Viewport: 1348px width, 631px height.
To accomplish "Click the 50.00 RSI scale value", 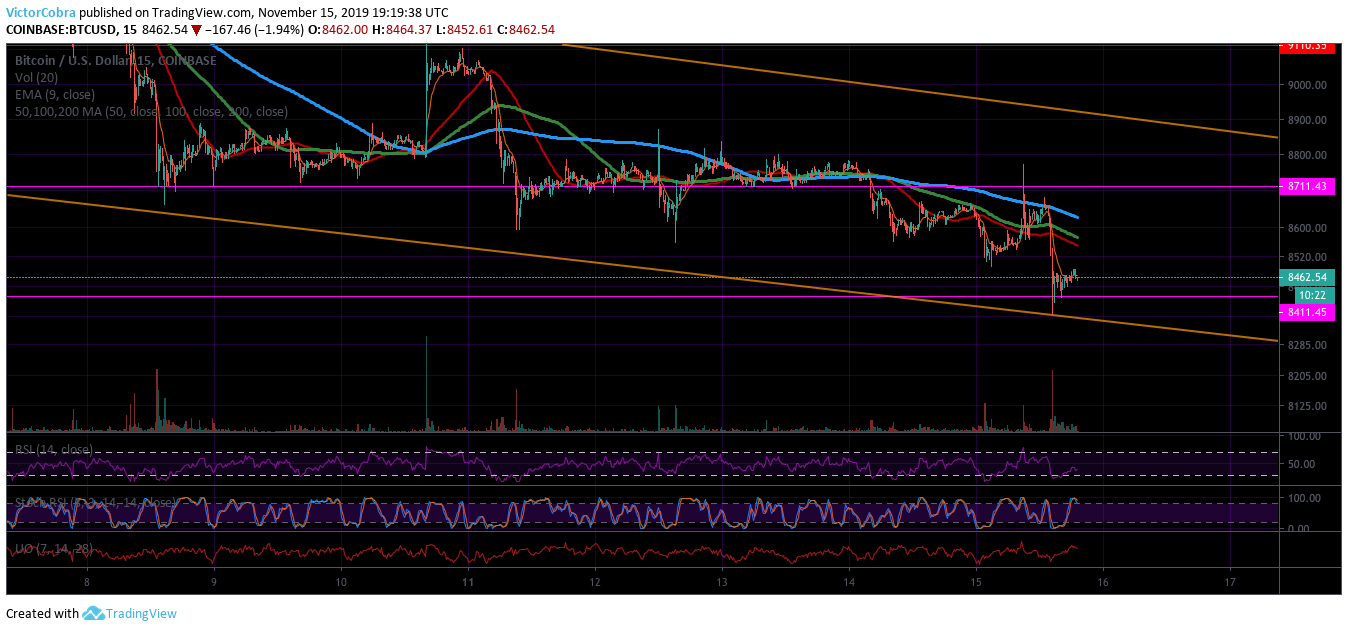I will 1301,464.
